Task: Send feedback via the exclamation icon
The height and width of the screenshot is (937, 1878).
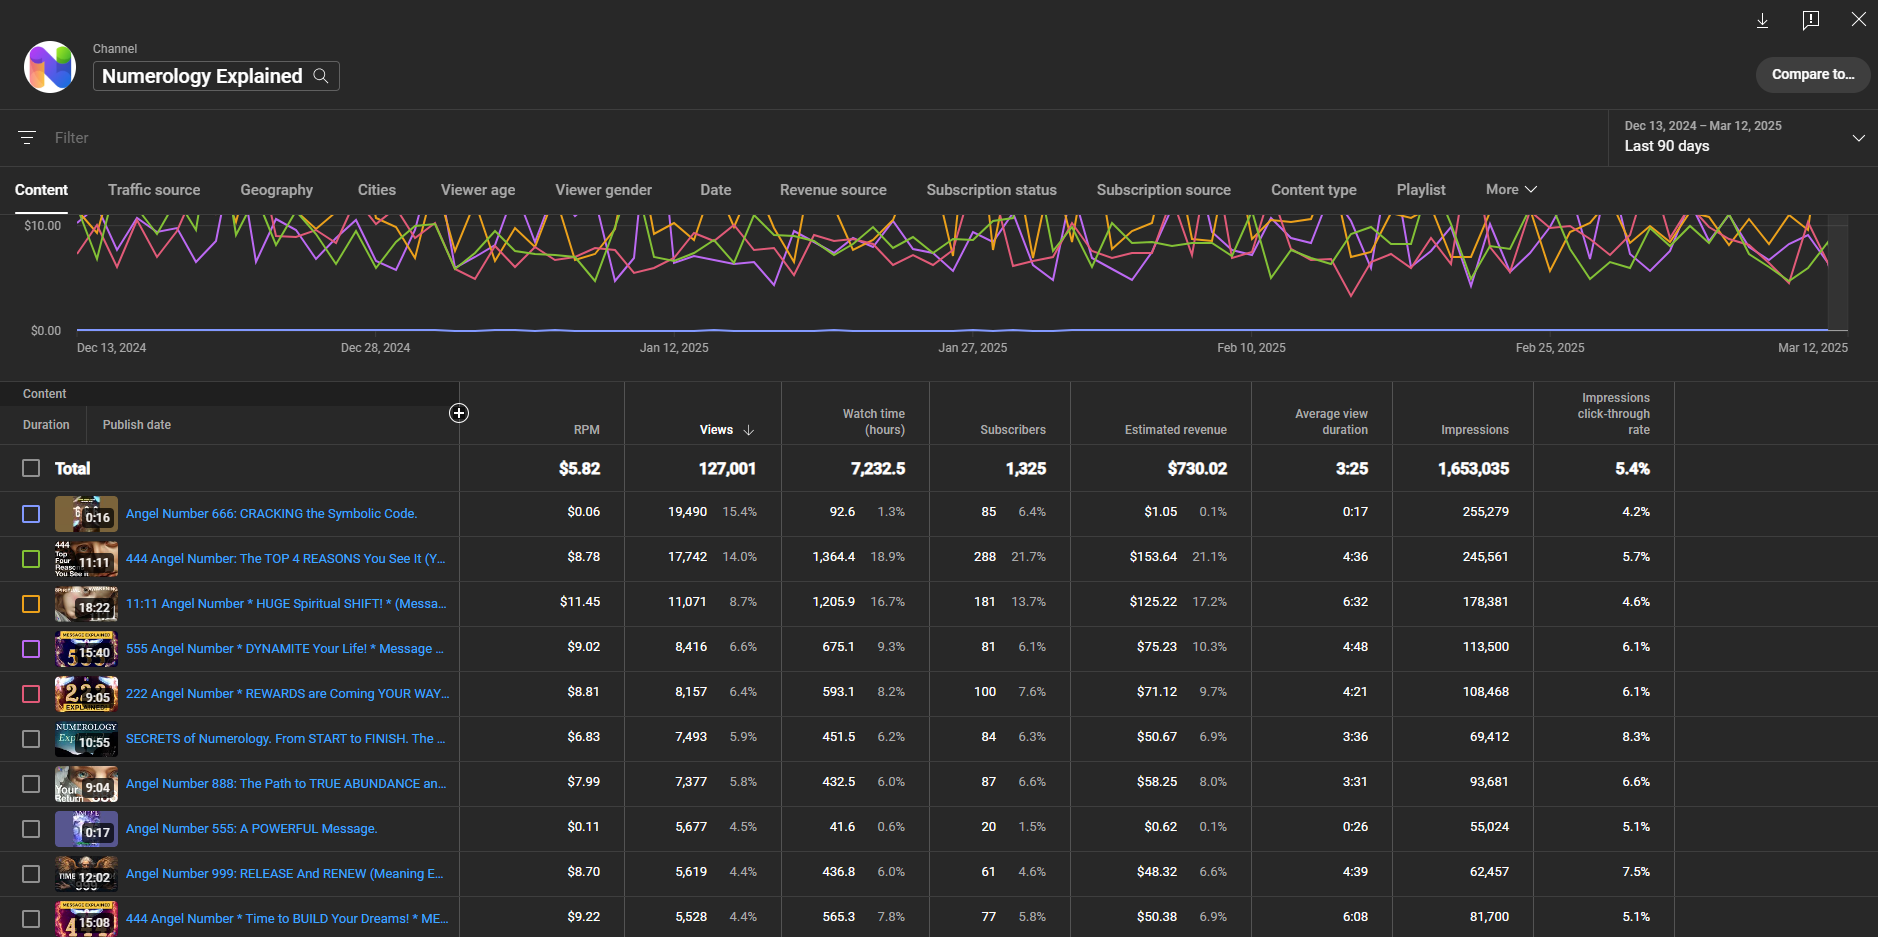Action: (x=1811, y=20)
